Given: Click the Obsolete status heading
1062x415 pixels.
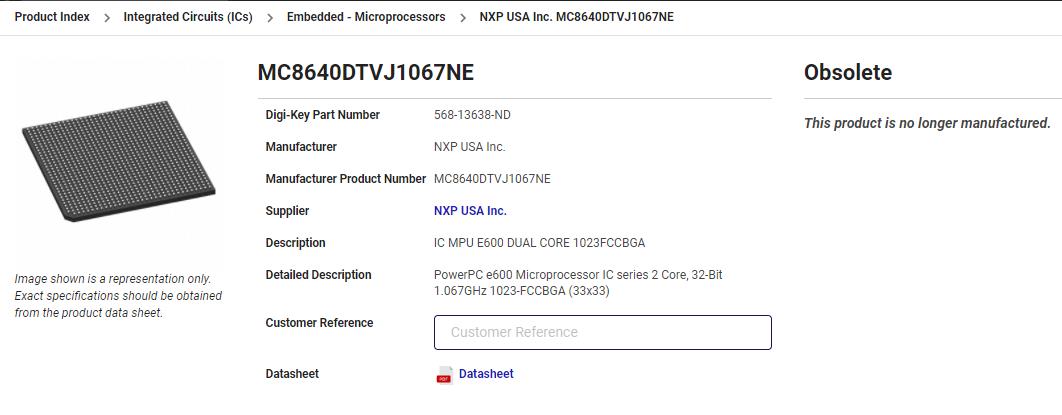Looking at the screenshot, I should tap(848, 72).
